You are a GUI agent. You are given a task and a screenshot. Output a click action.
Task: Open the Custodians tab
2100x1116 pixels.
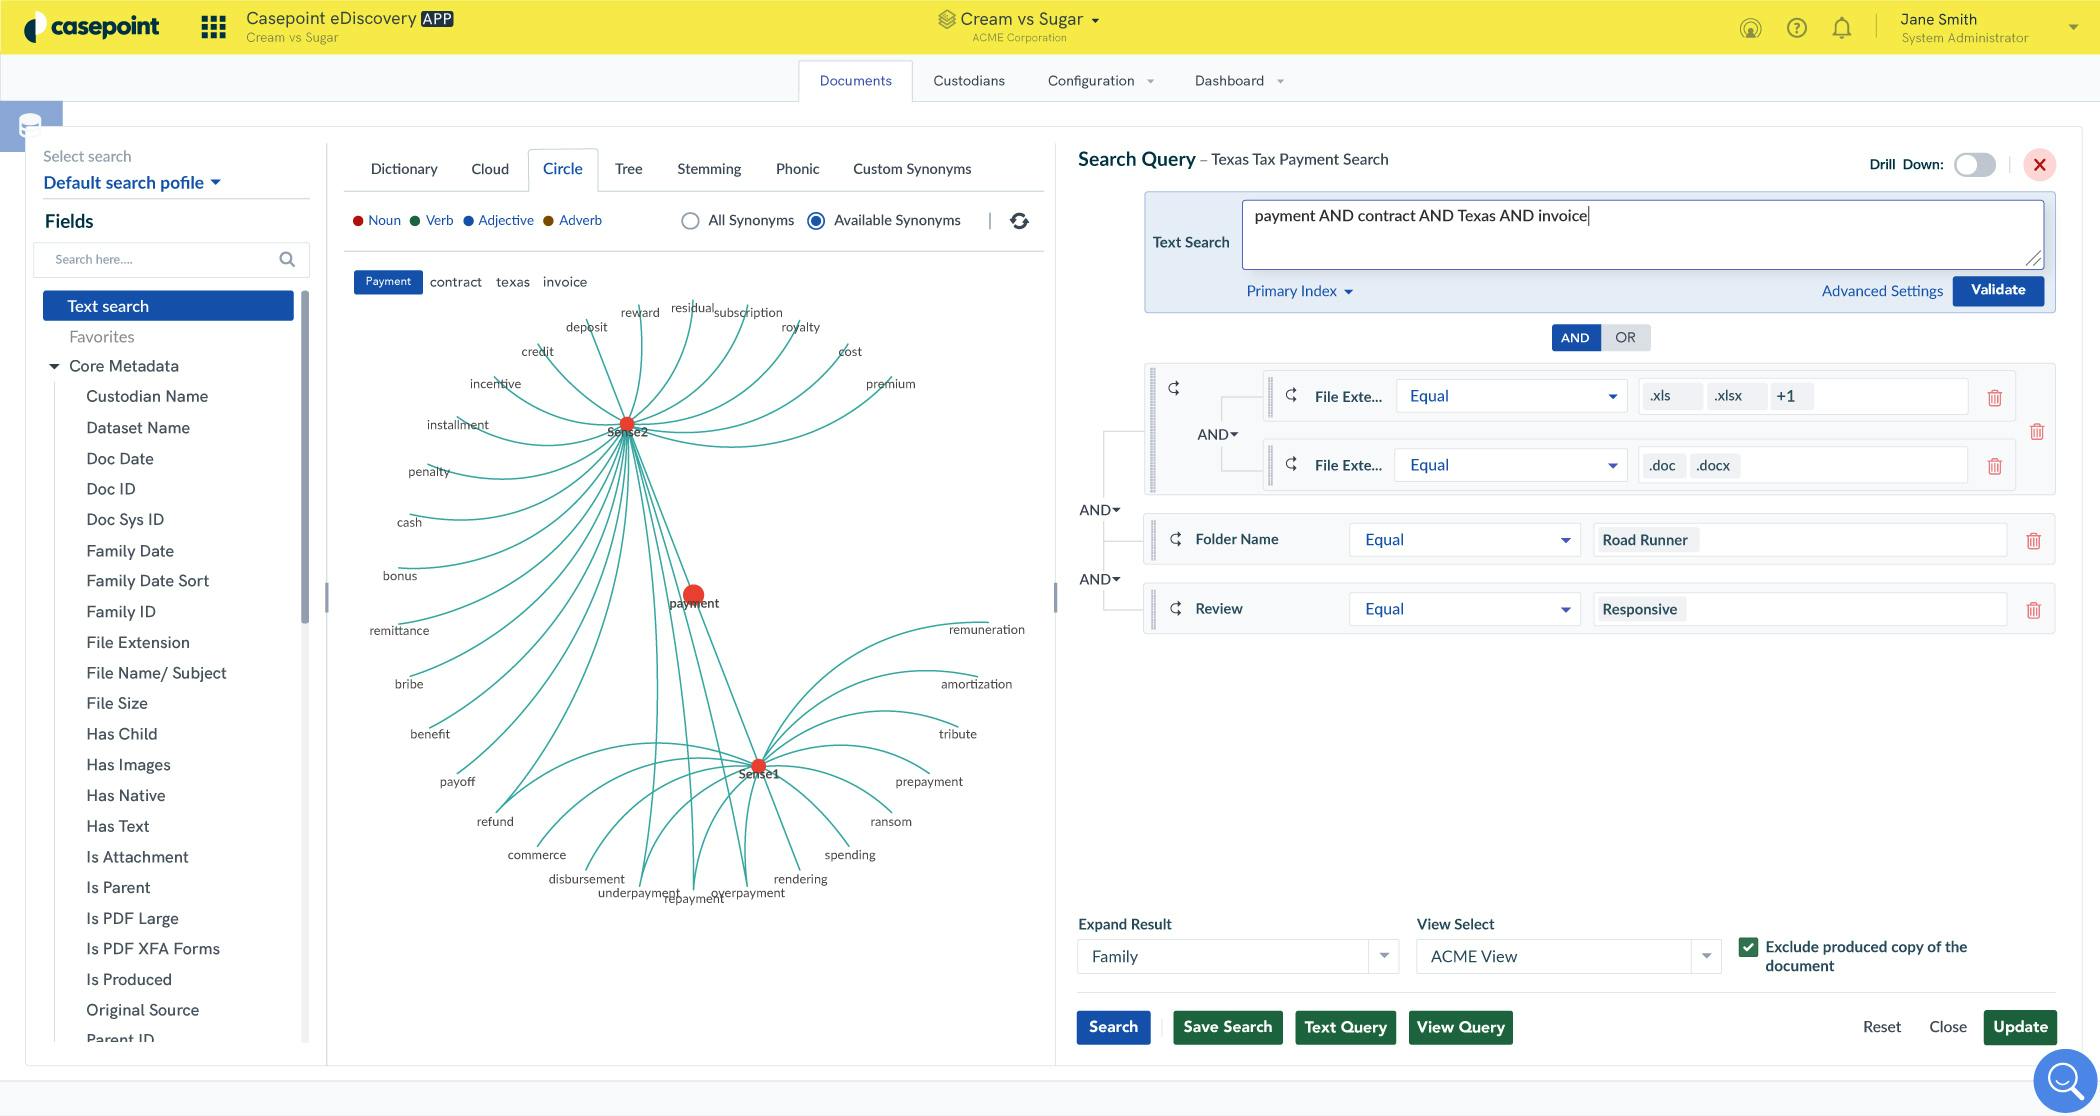coord(968,81)
